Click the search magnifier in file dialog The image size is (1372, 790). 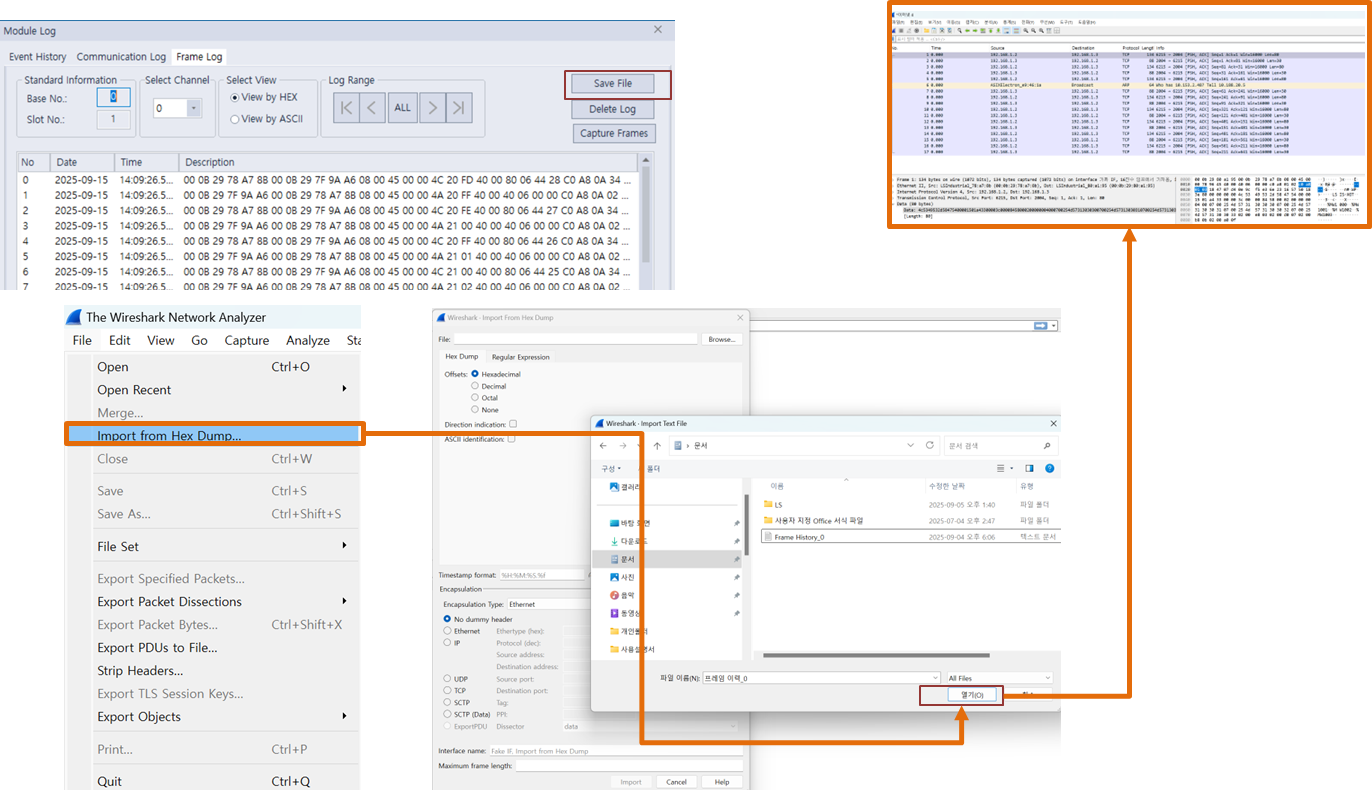click(x=1047, y=446)
